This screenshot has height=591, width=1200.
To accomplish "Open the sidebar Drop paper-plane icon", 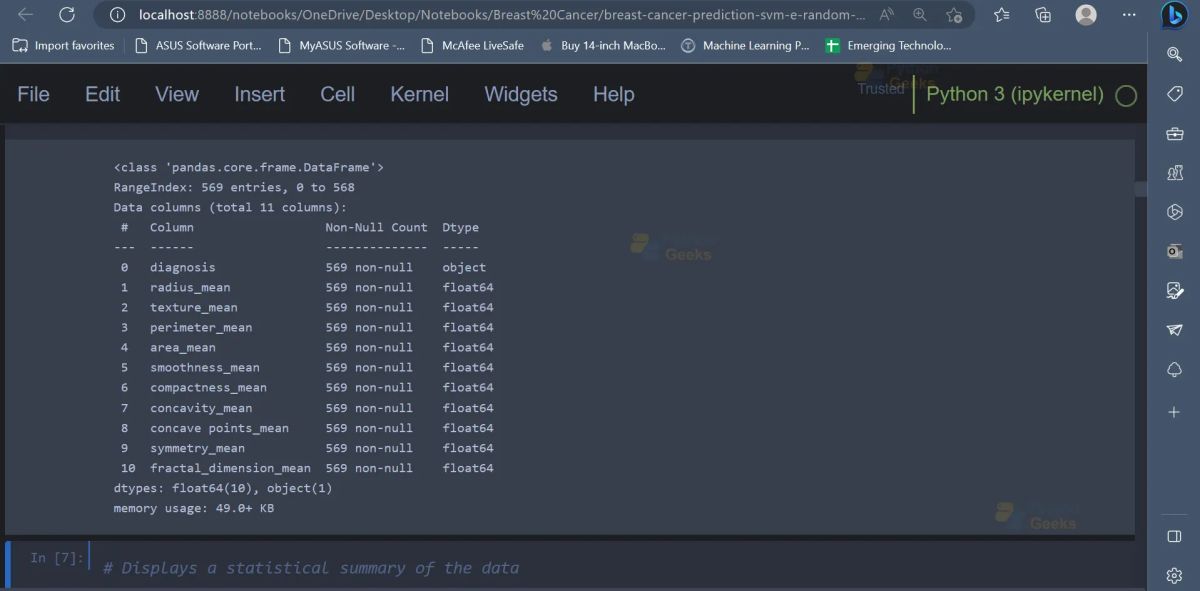I will [1174, 330].
